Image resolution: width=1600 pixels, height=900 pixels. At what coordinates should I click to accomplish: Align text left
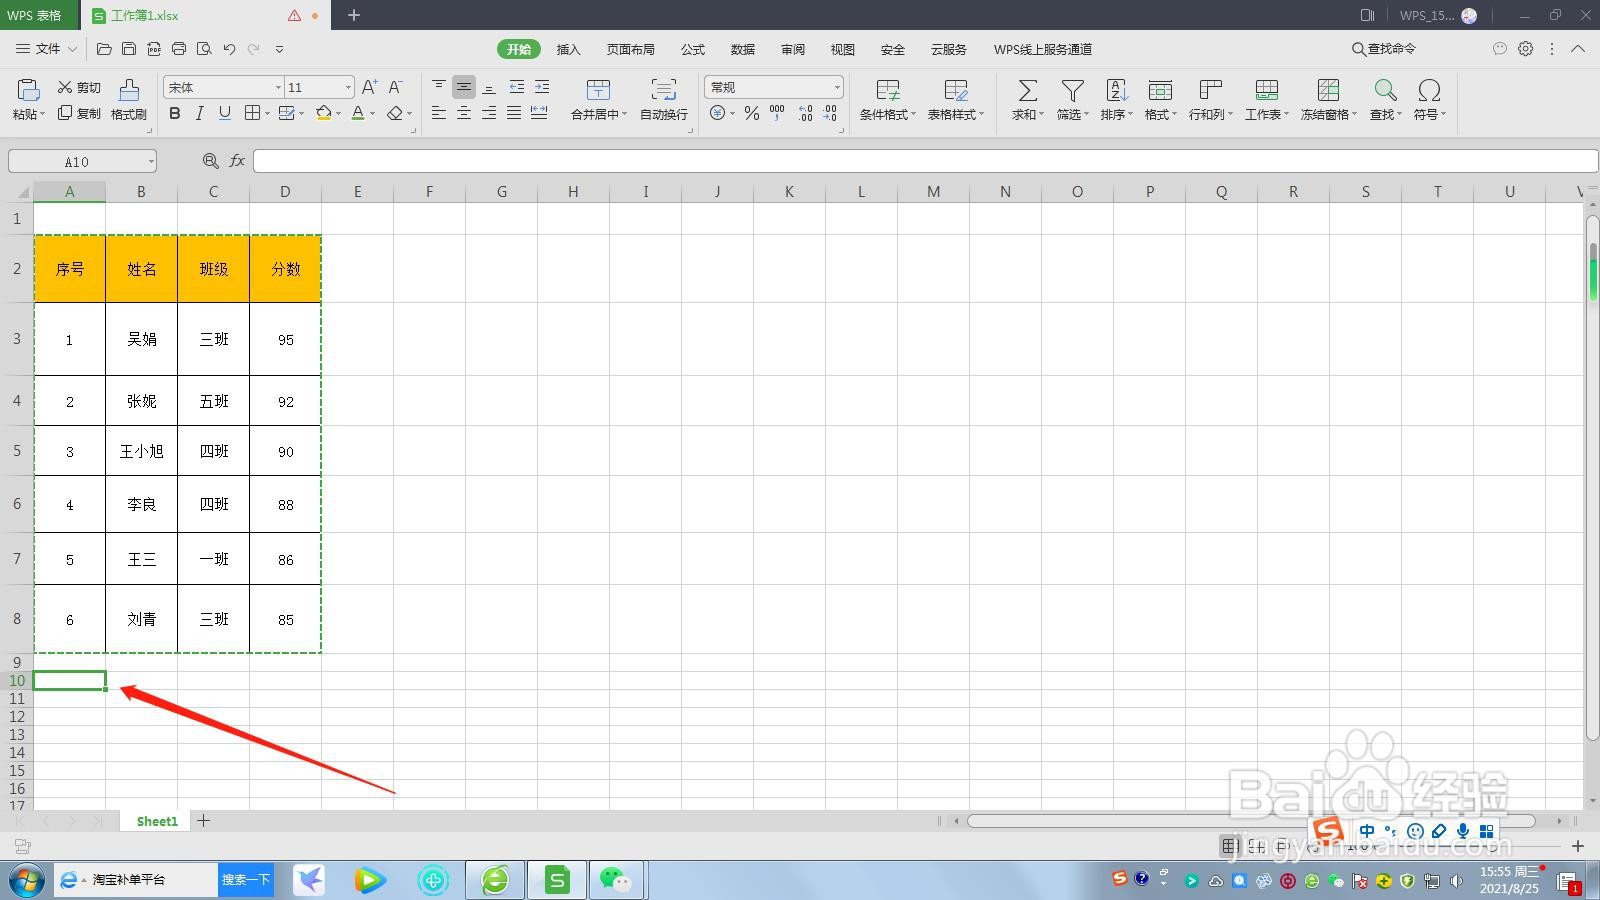pos(439,113)
